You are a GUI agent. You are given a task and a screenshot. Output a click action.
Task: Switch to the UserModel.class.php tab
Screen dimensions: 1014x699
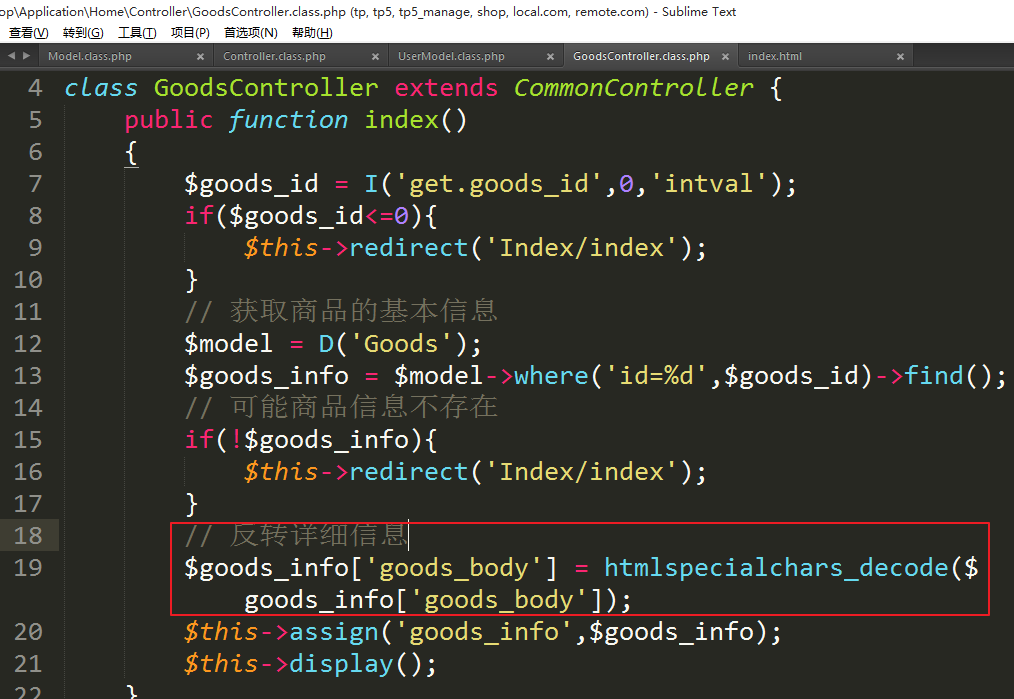click(x=451, y=57)
